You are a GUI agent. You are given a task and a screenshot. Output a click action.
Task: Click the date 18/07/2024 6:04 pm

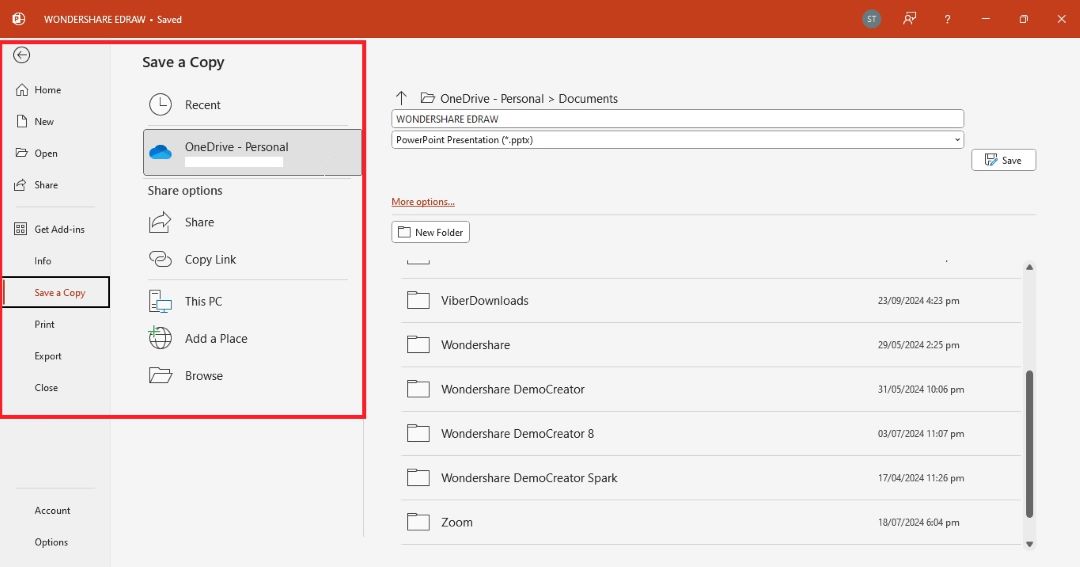(918, 522)
